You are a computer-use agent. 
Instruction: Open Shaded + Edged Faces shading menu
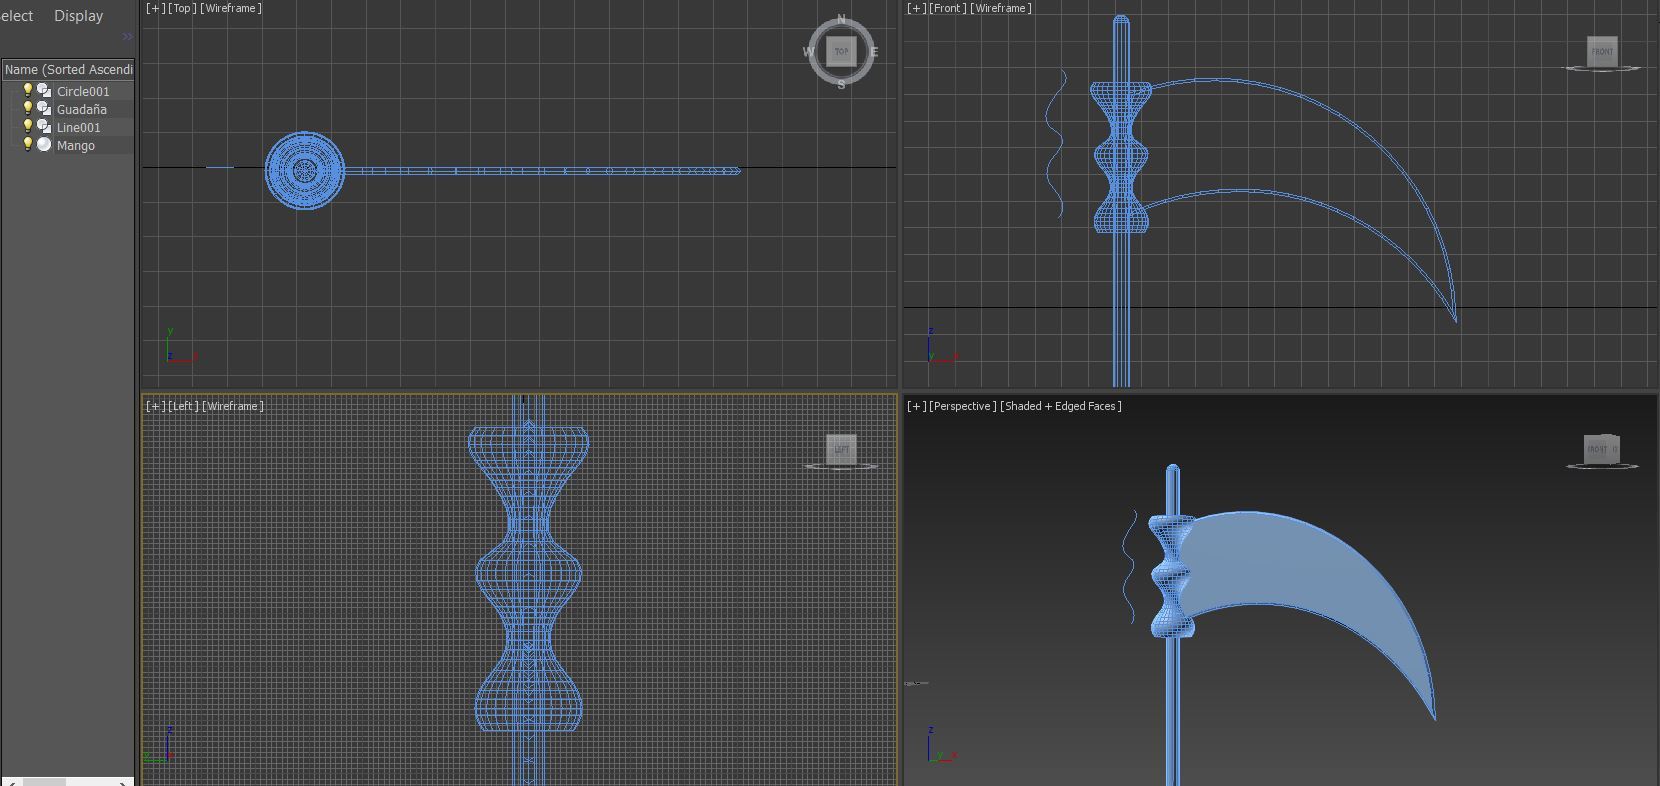[x=1060, y=406]
